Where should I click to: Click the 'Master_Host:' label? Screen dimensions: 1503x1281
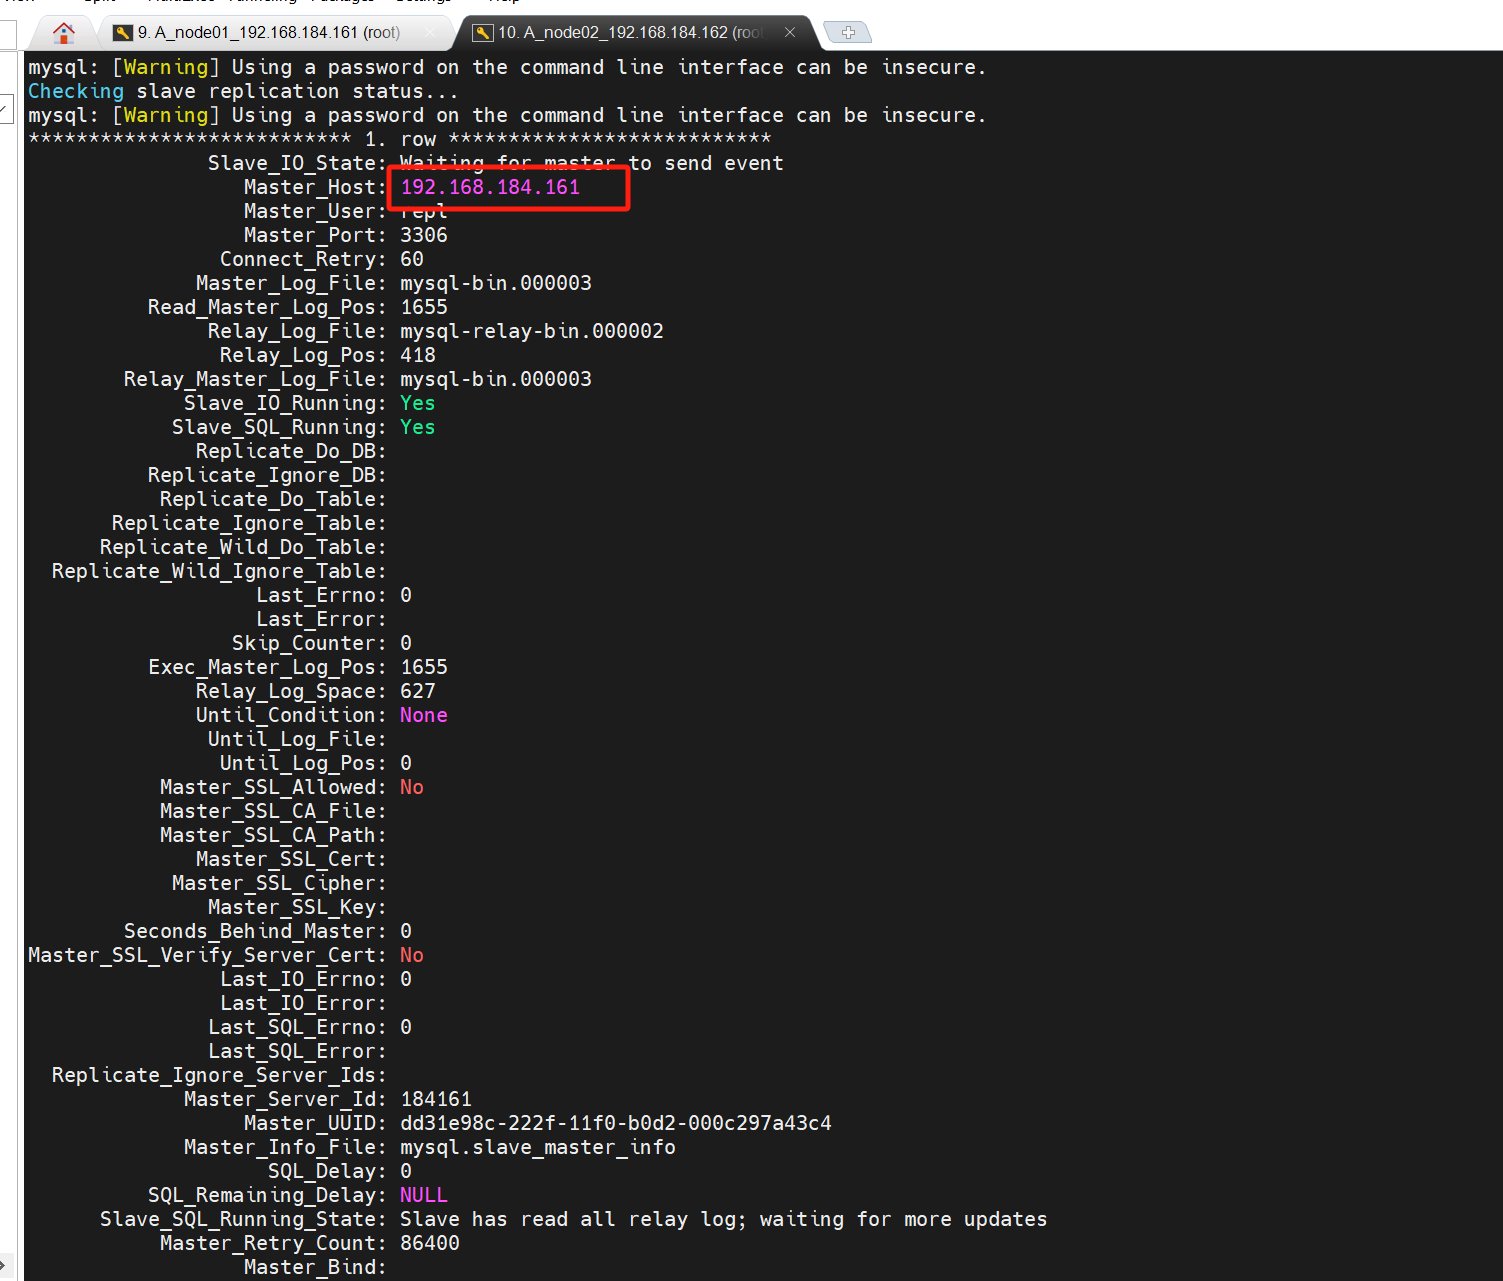pos(315,187)
